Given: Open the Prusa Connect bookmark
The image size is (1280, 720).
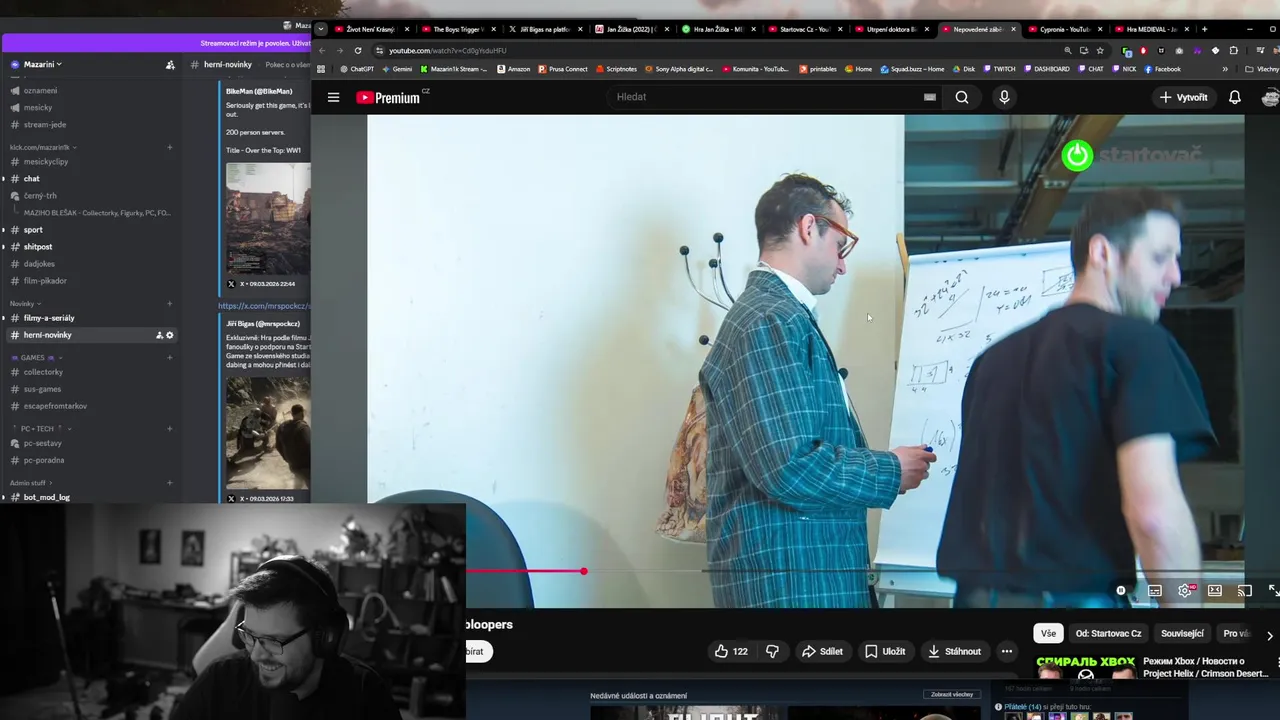Looking at the screenshot, I should tap(563, 69).
